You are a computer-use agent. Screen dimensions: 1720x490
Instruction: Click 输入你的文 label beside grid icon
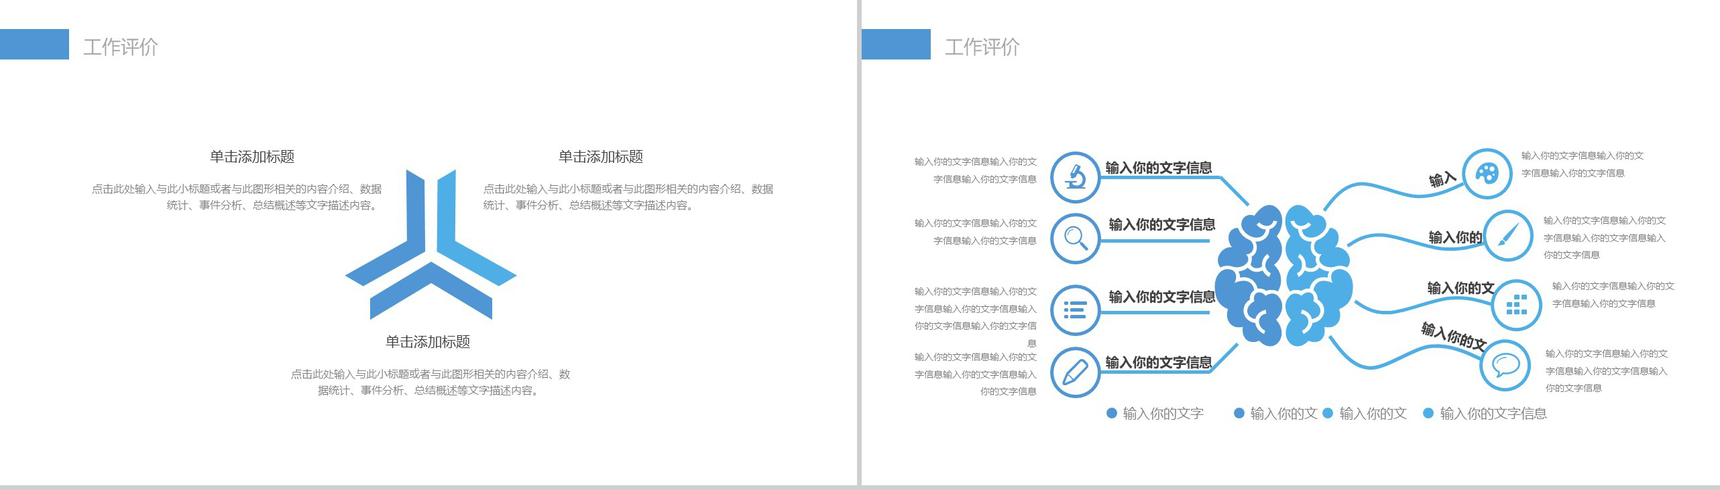click(1461, 288)
